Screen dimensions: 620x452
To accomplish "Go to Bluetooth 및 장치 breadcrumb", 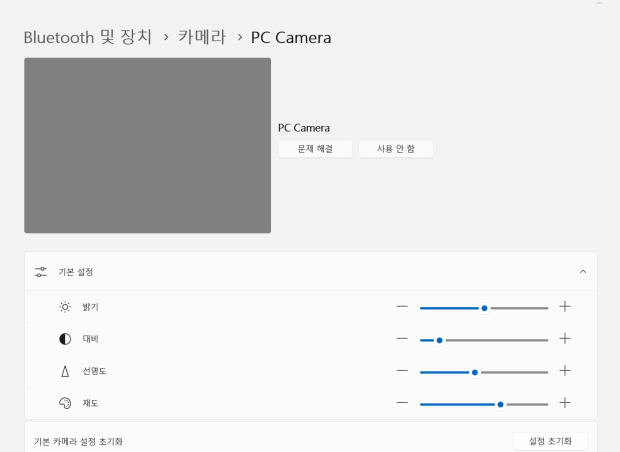I will click(88, 38).
